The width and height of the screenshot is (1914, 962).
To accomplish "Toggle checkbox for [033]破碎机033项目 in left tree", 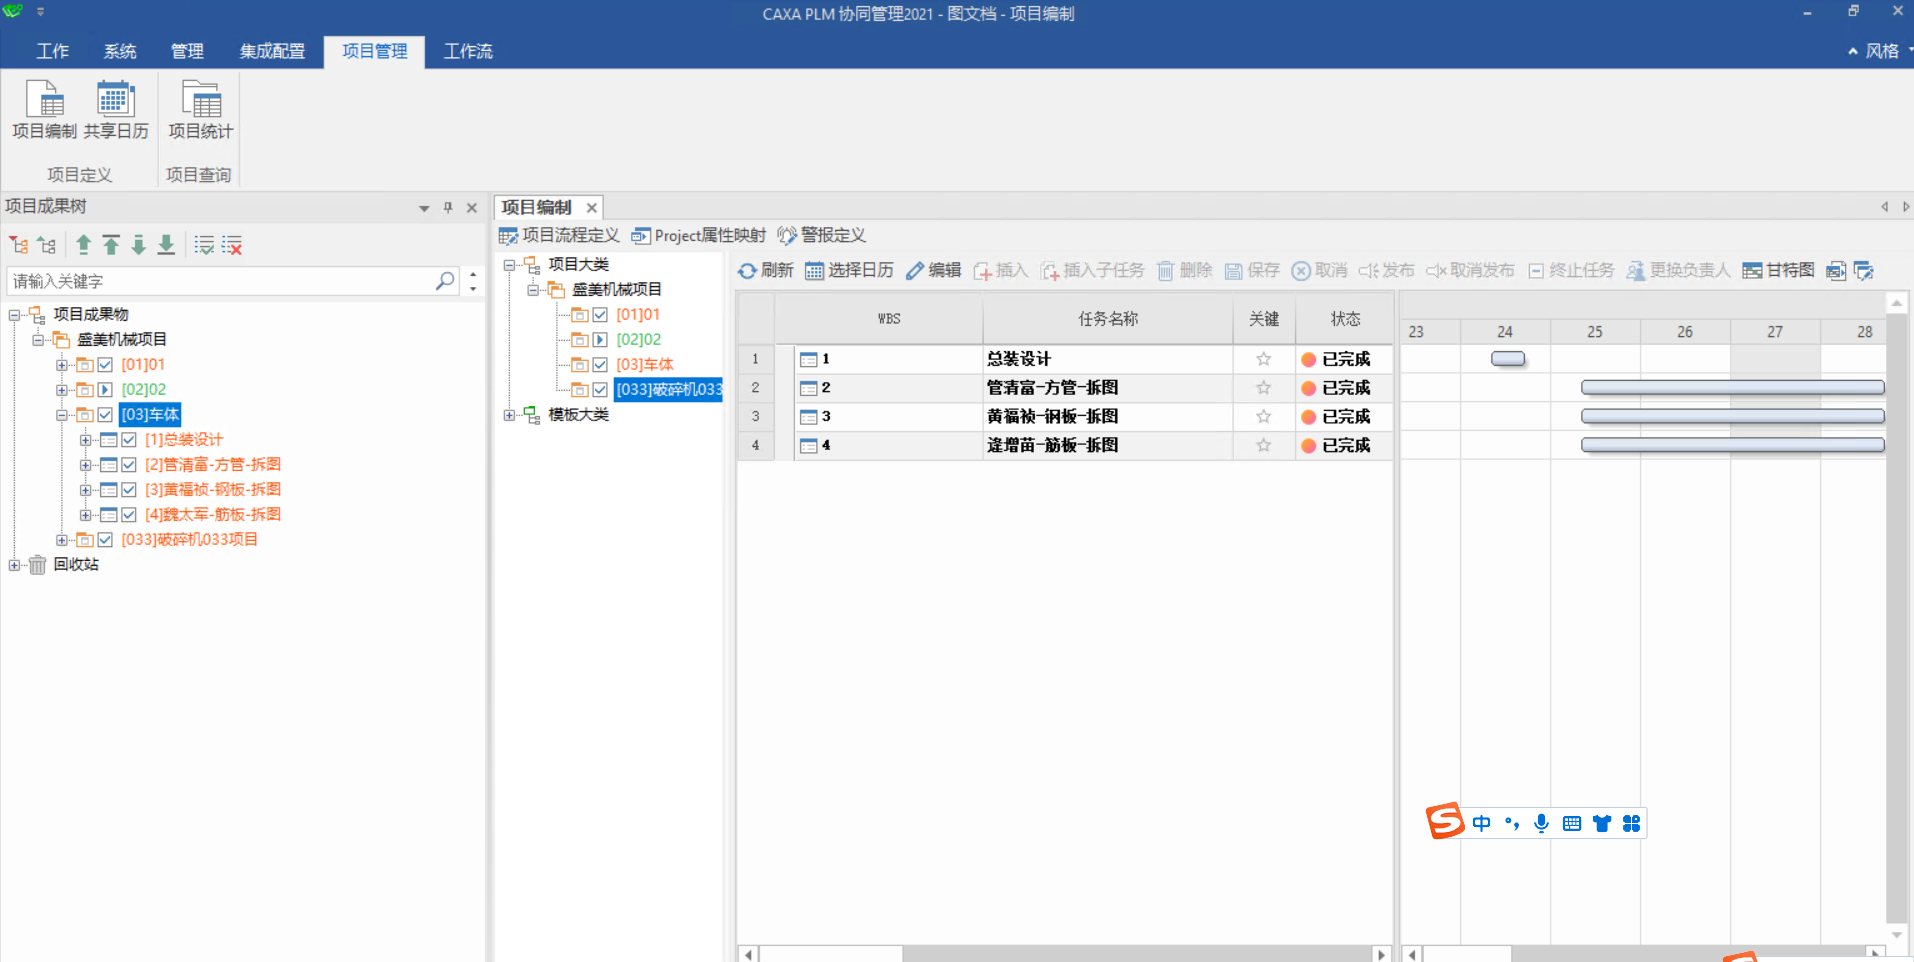I will (x=105, y=540).
